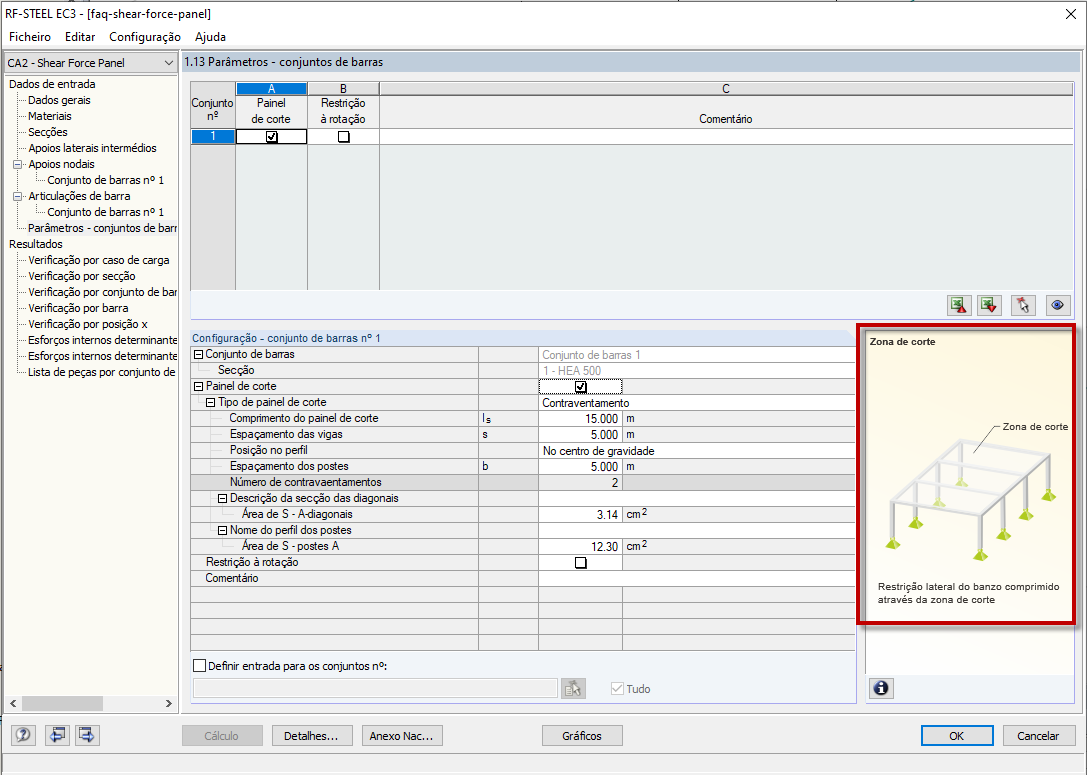
Task: Collapse Tipo de painel de corte group
Action: pos(211,403)
